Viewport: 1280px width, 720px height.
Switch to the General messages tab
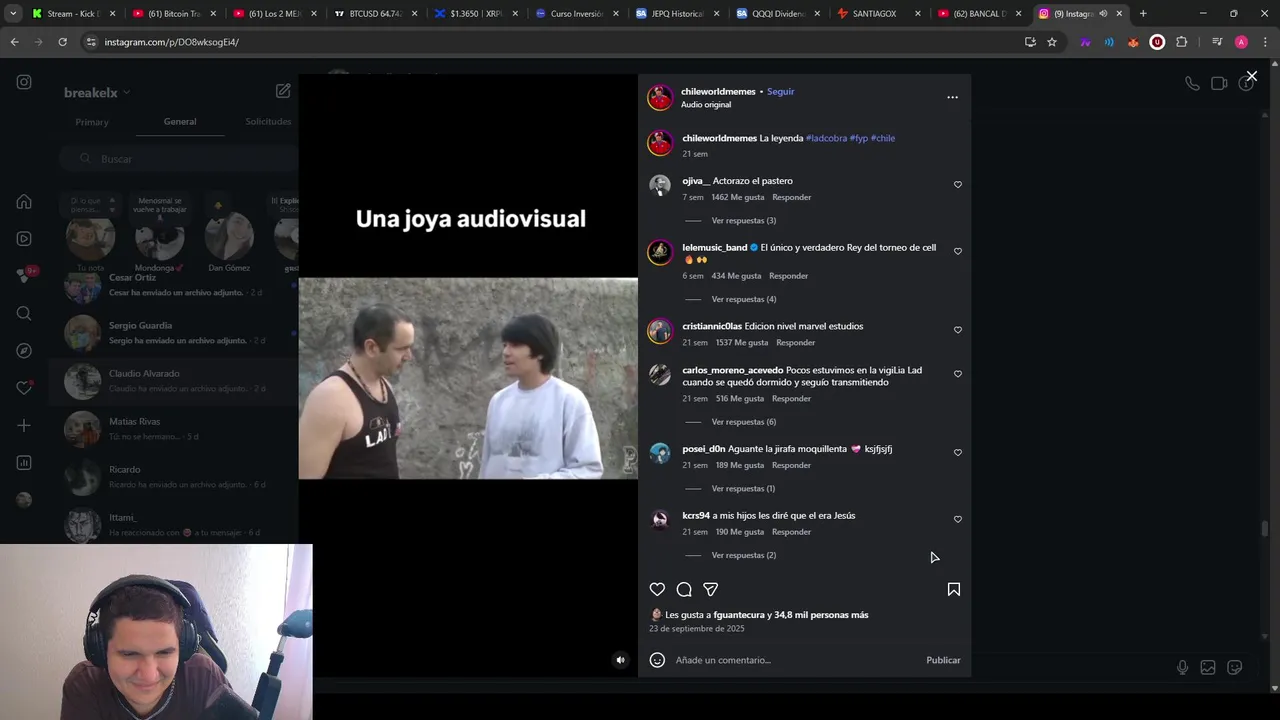180,122
